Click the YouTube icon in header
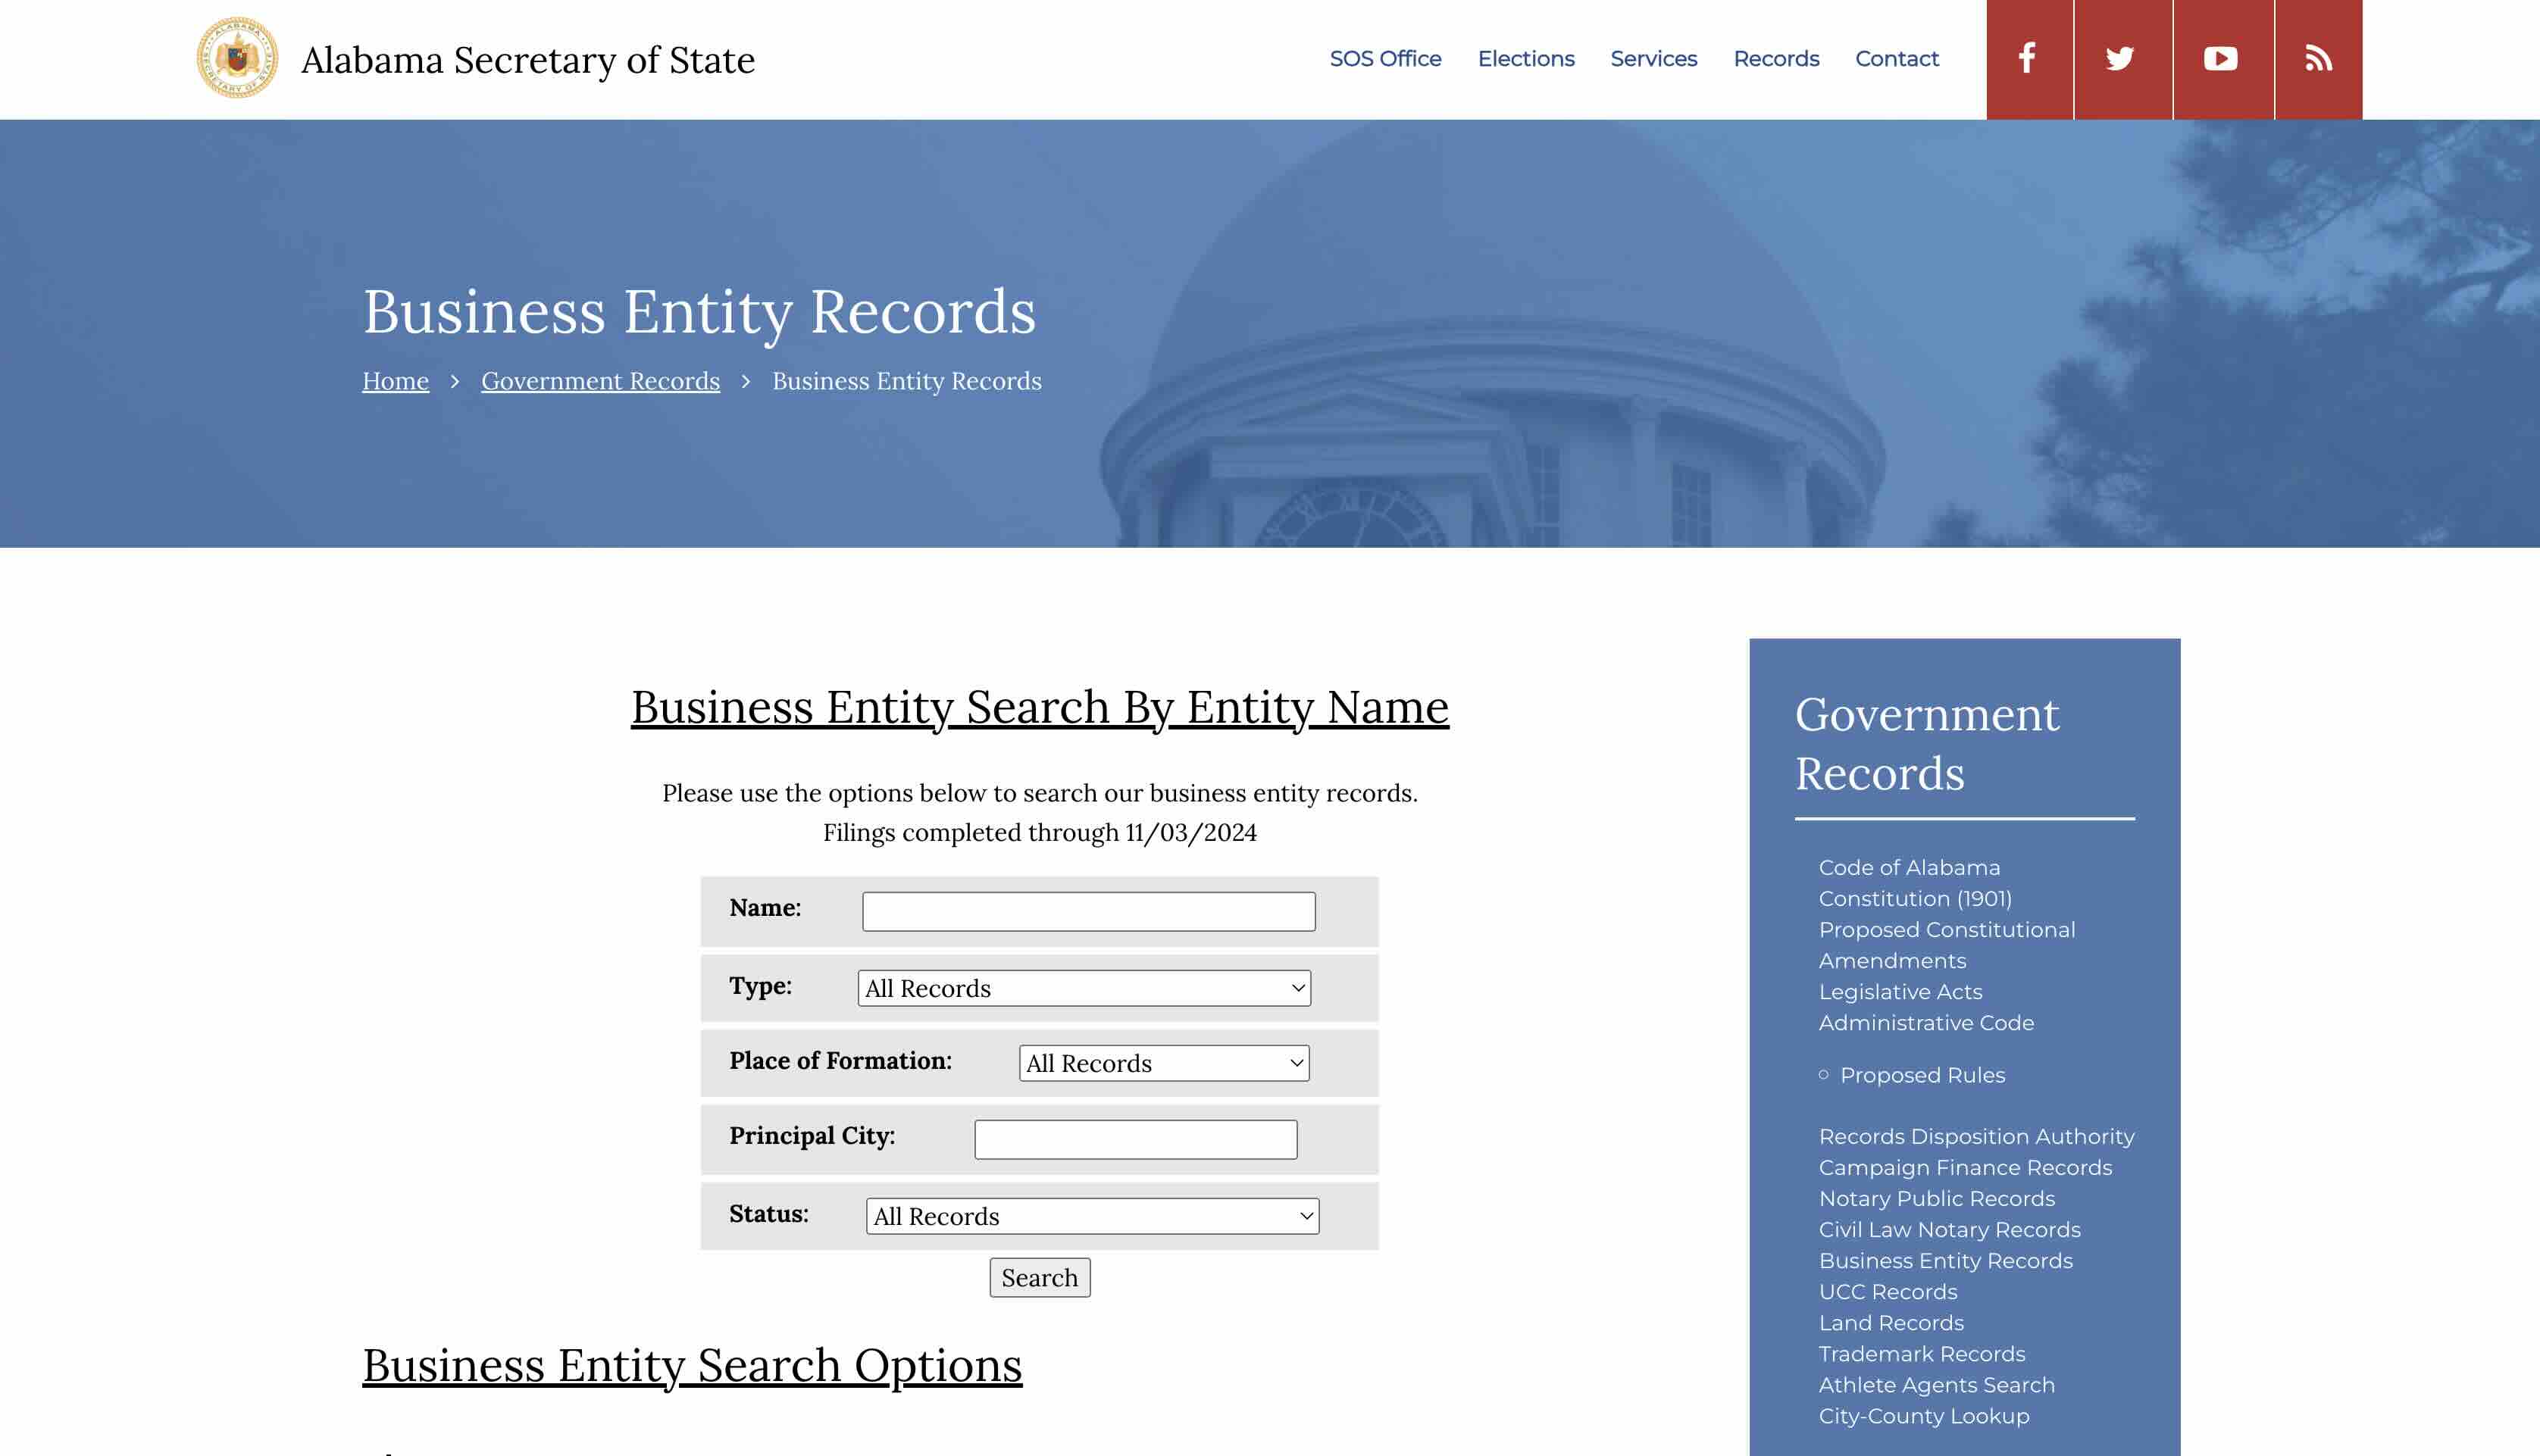 click(2219, 59)
